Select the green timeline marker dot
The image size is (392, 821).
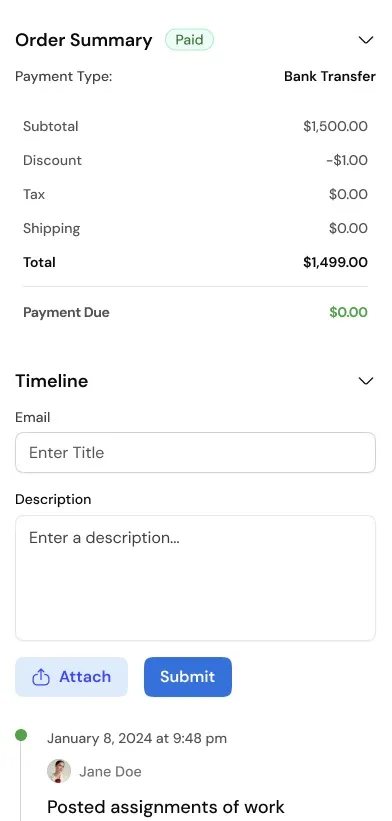21,735
